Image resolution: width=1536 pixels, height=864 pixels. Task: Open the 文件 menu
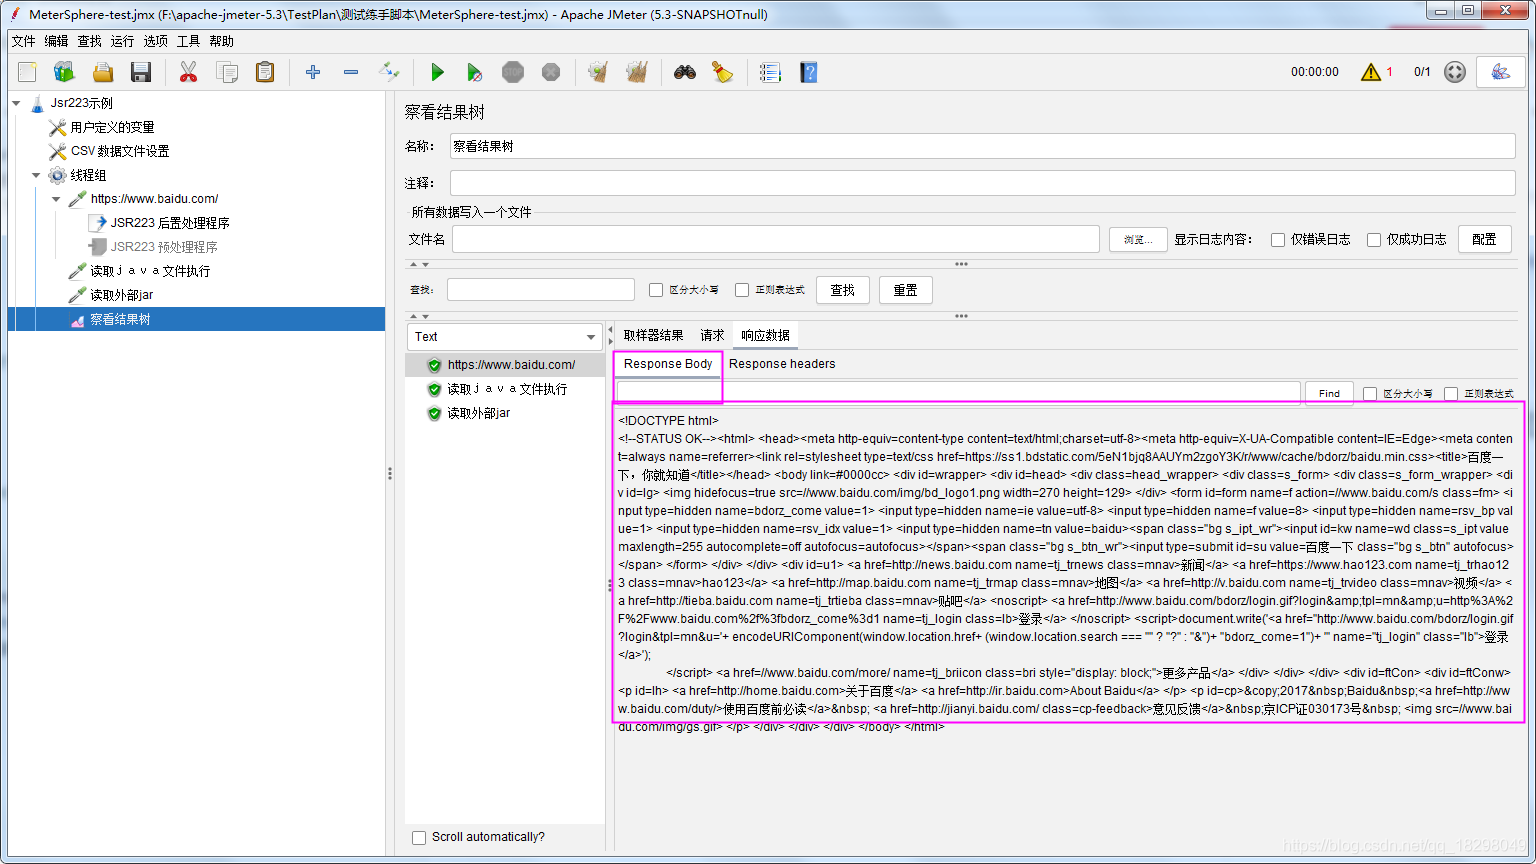point(23,41)
